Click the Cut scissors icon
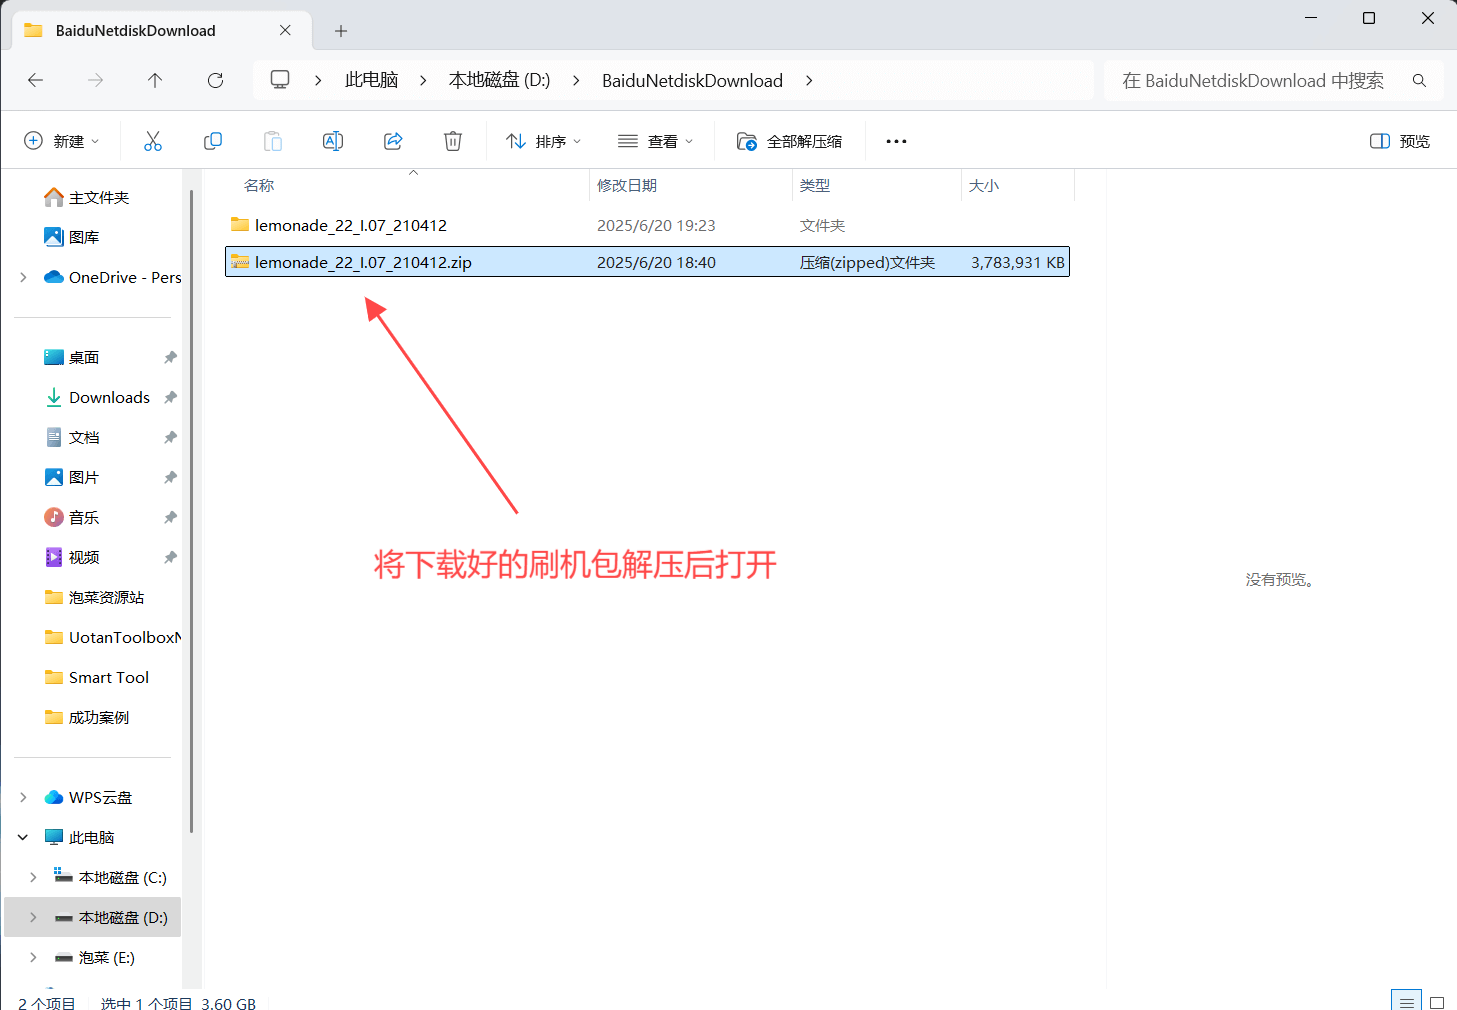Viewport: 1457px width, 1010px height. 153,141
